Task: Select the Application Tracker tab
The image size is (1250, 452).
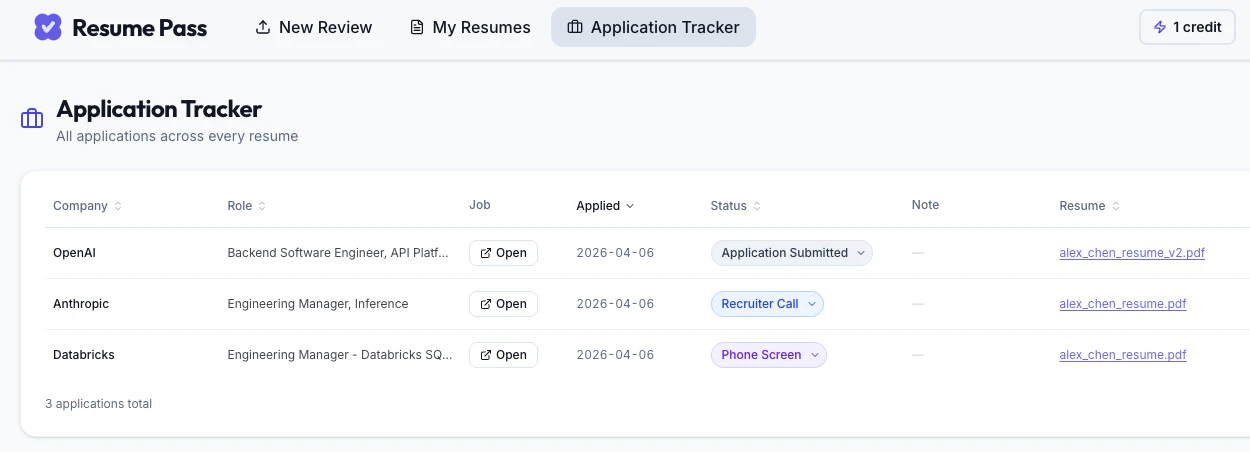Action: [x=653, y=27]
